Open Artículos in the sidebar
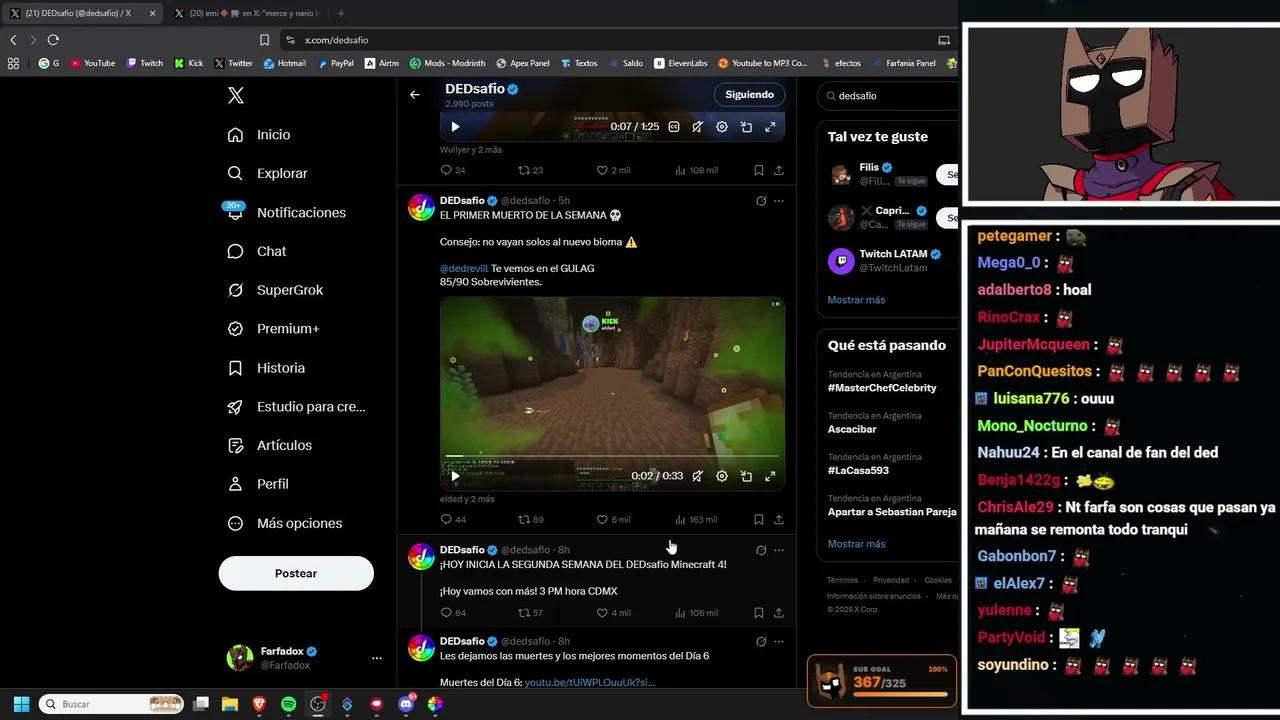Viewport: 1280px width, 720px height. click(x=269, y=445)
